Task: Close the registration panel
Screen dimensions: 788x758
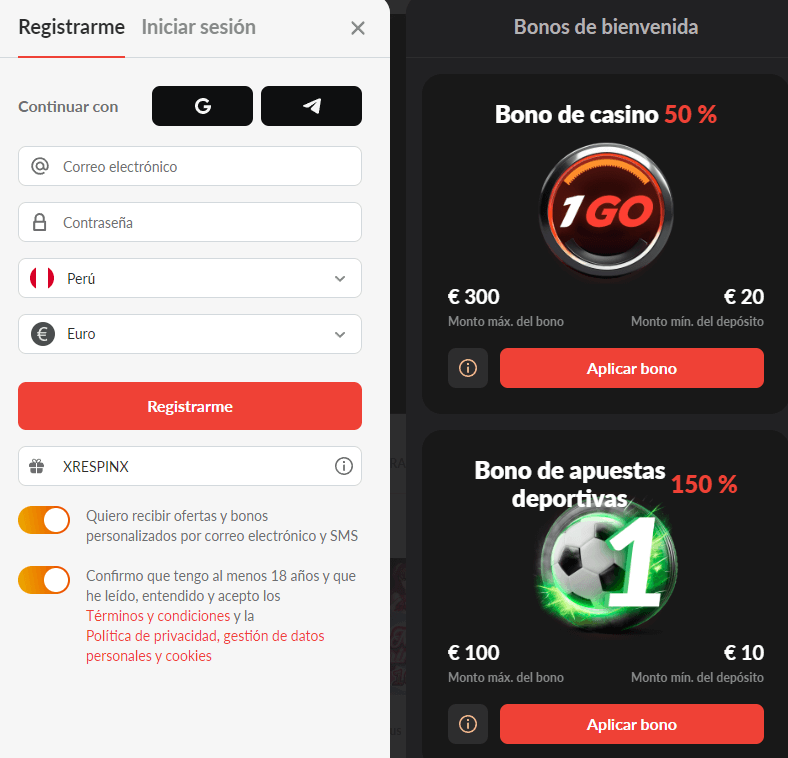Action: [x=358, y=28]
